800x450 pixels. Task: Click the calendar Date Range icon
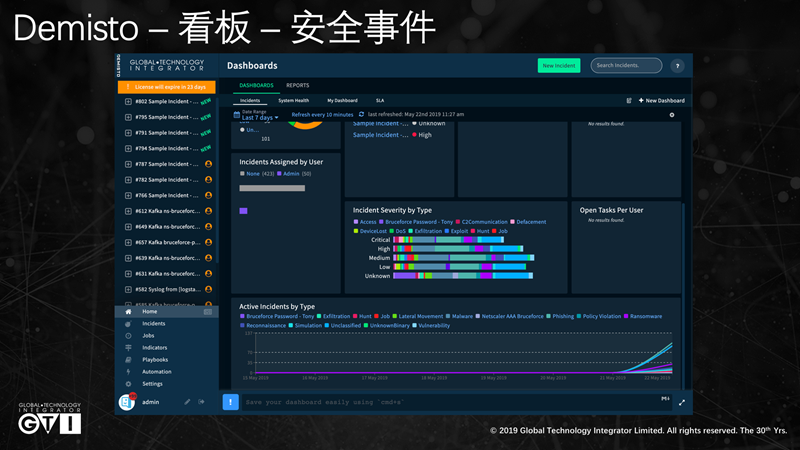(237, 115)
